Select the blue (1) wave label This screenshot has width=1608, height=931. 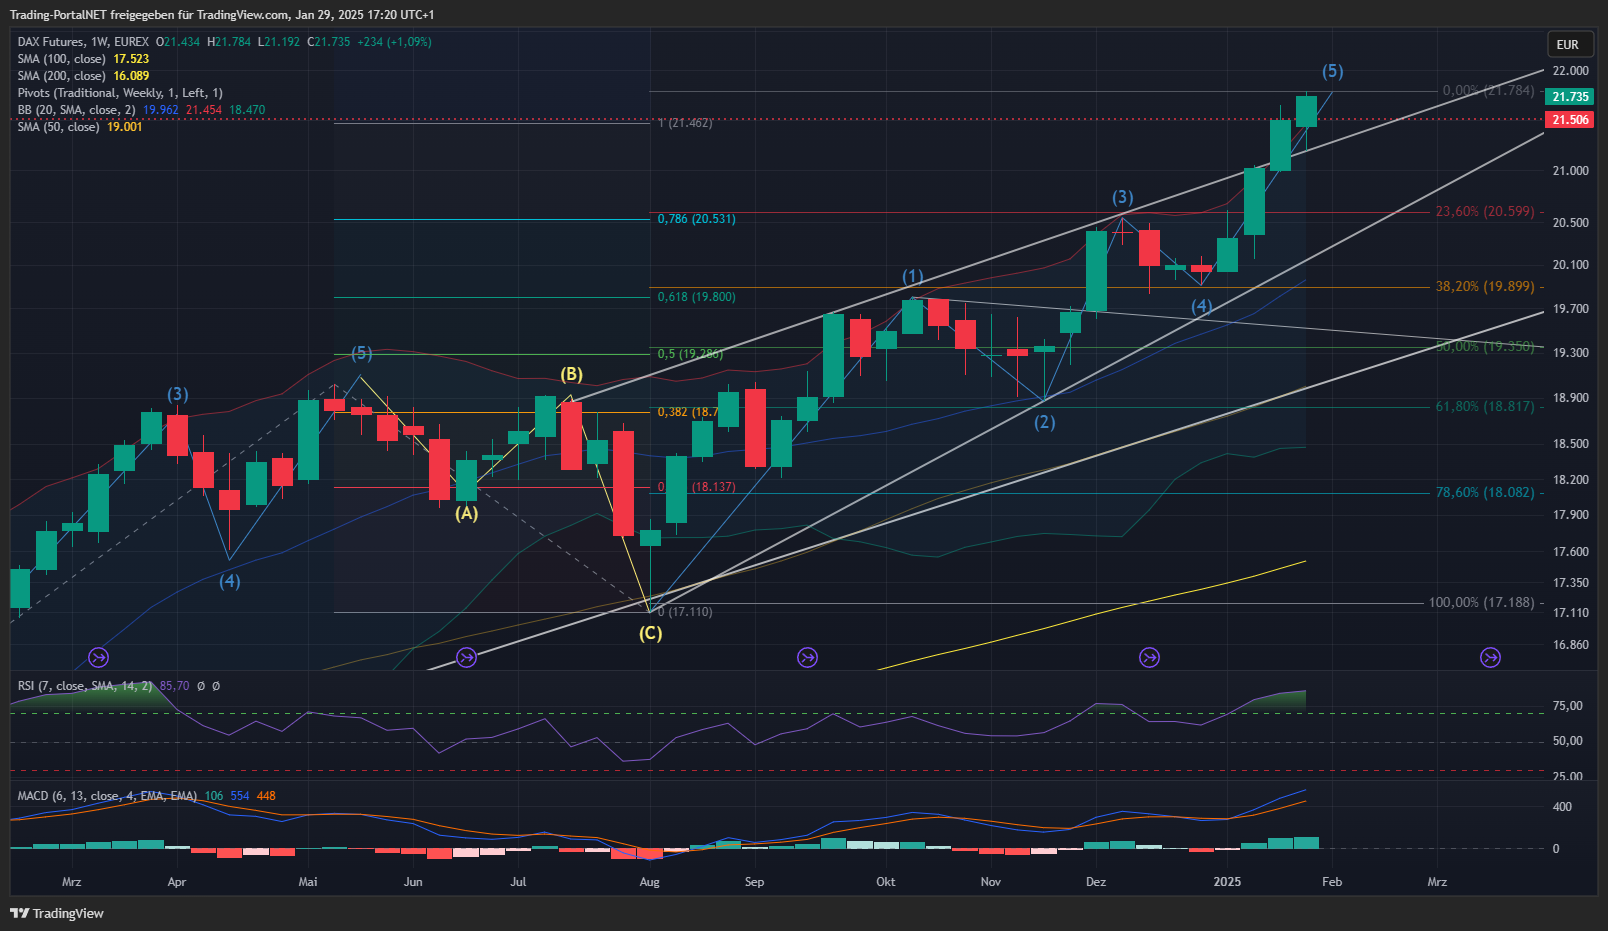[913, 277]
